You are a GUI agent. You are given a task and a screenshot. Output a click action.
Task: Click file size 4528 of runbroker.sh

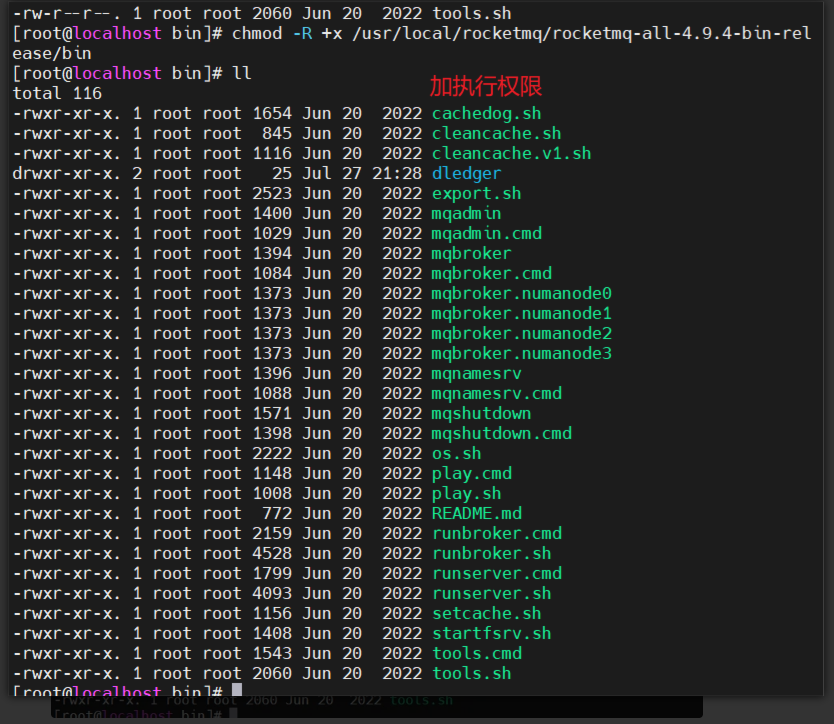coord(272,554)
